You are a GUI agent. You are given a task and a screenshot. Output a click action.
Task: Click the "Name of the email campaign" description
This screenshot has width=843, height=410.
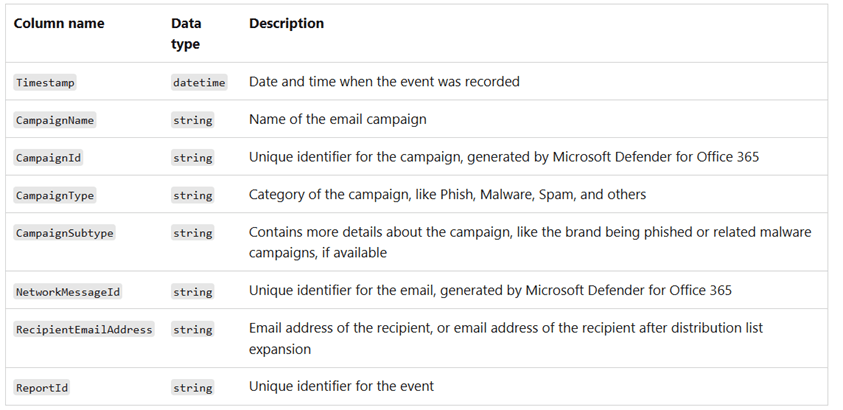[x=337, y=120]
